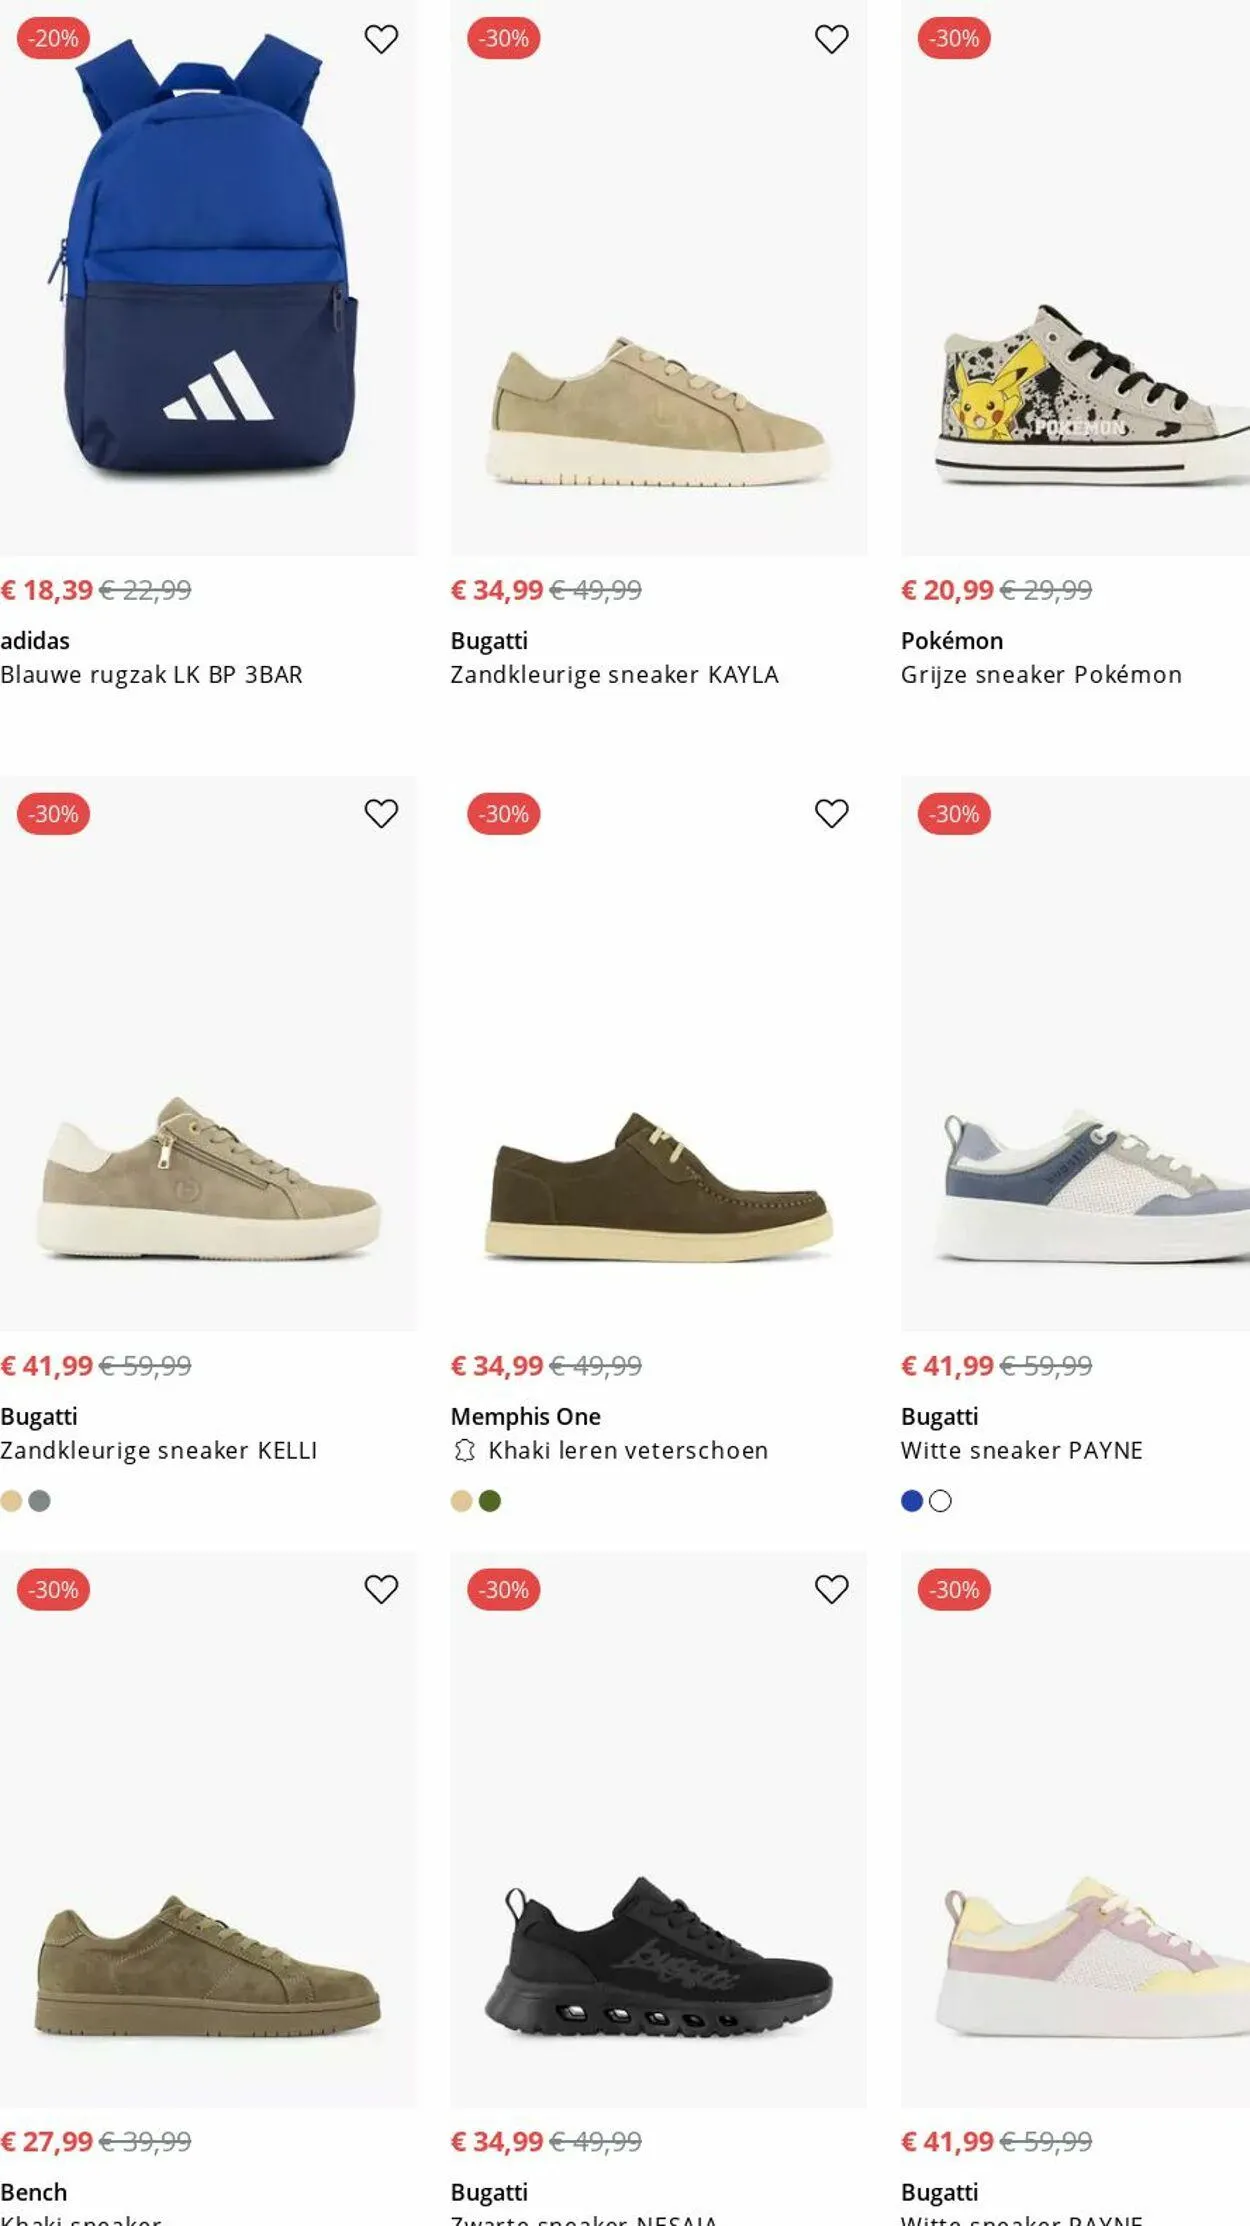Choose white swatch for PAYNE sneaker
Viewport: 1250px width, 2226px height.
(x=941, y=1501)
